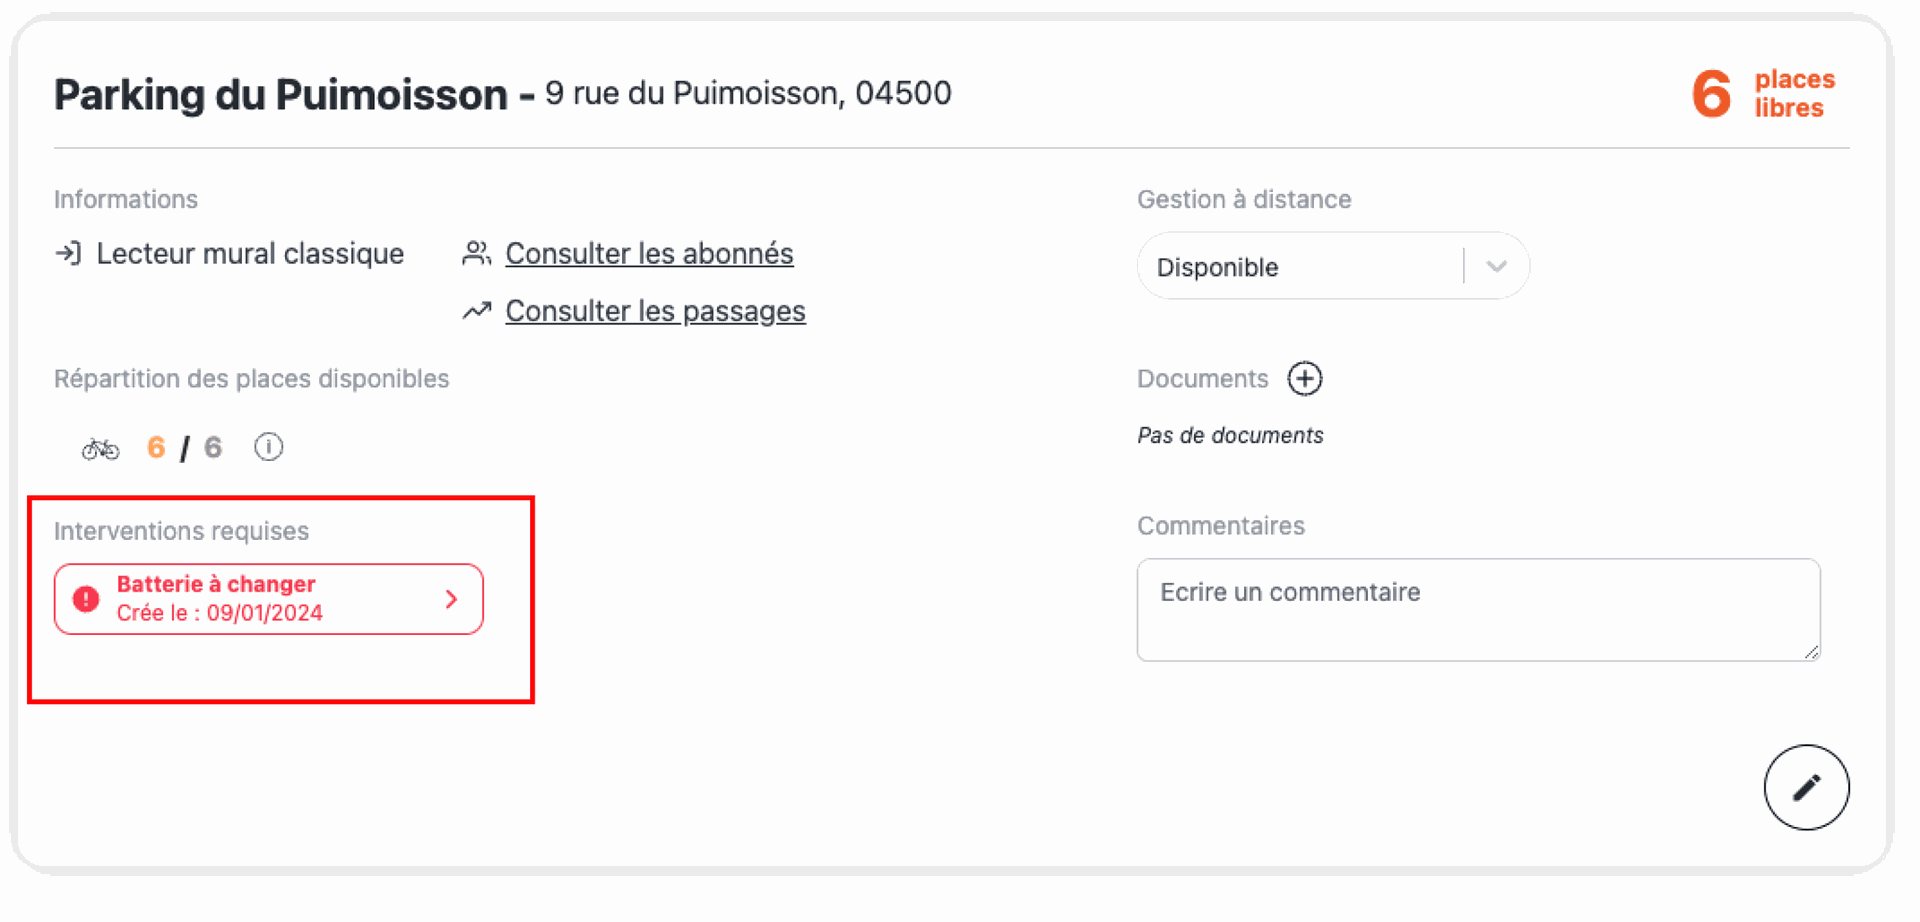
Task: Open Consulter les passages link
Action: [x=655, y=311]
